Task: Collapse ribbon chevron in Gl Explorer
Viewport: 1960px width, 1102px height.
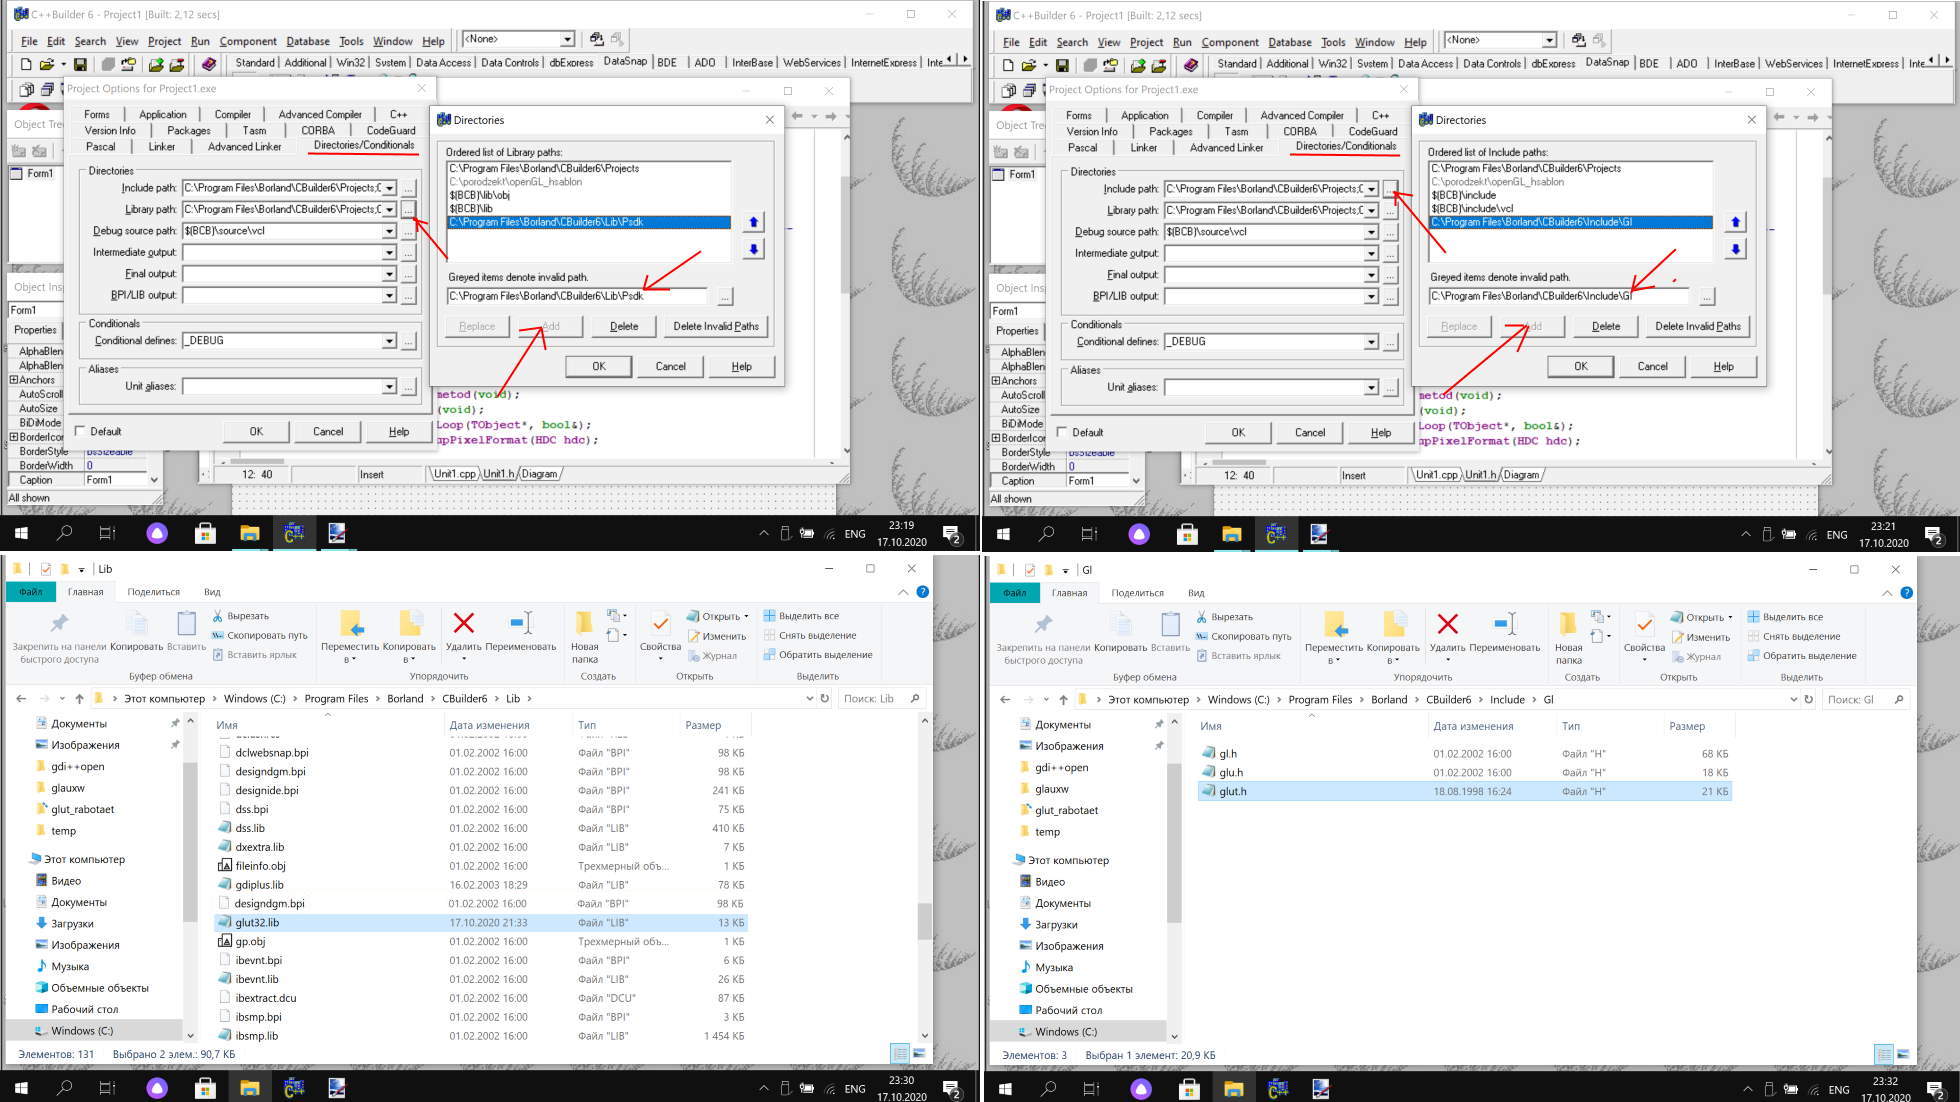Action: tap(1887, 593)
